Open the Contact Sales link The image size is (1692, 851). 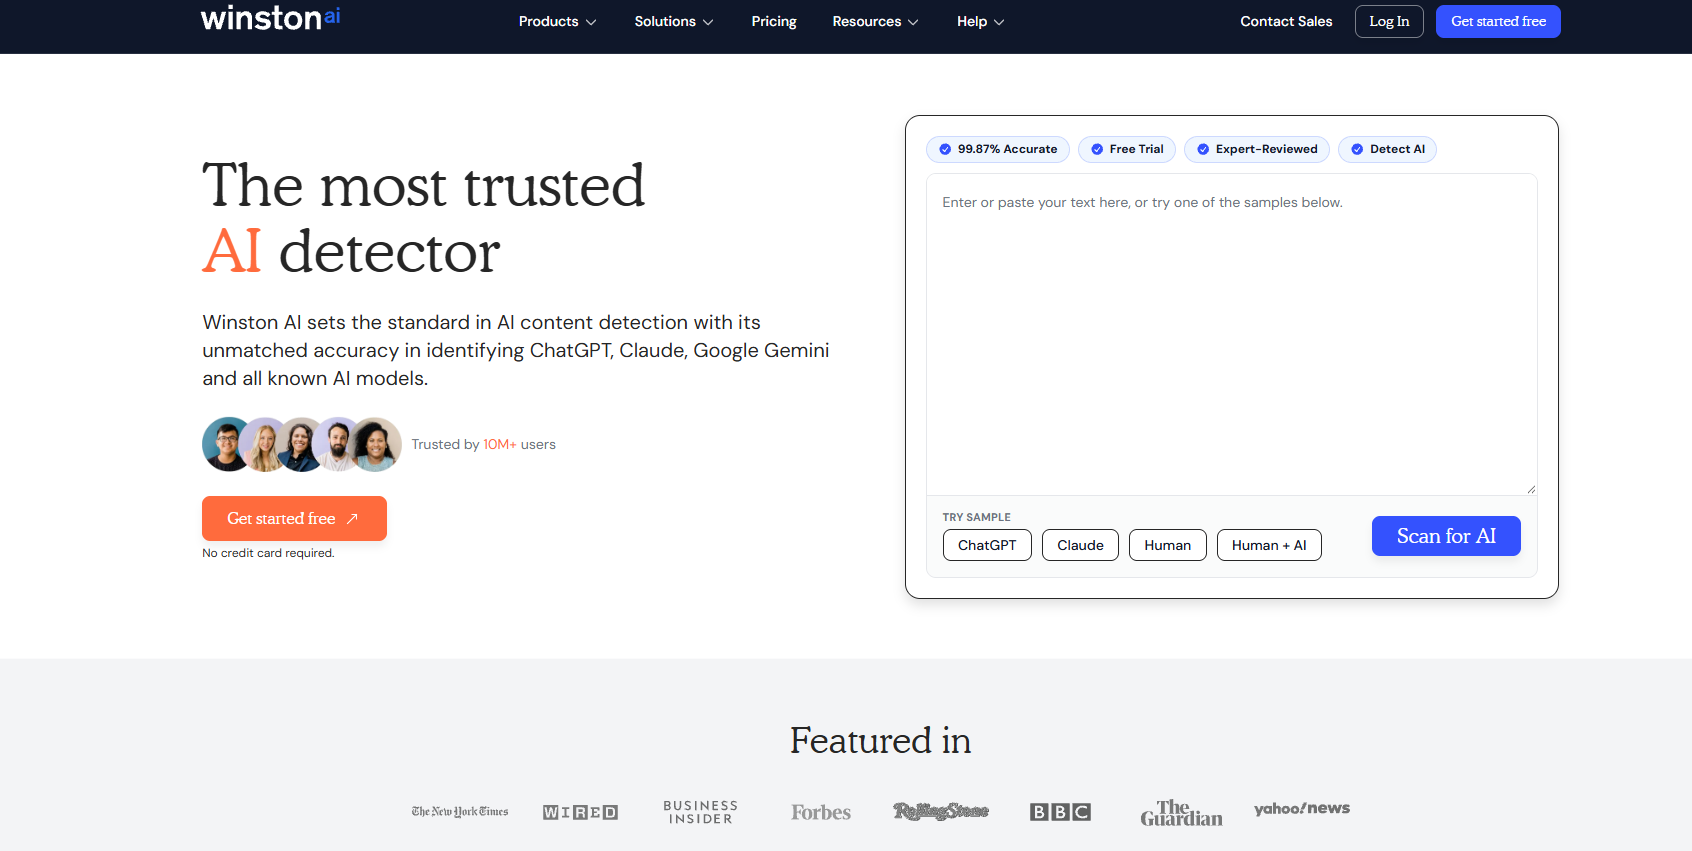tap(1286, 21)
